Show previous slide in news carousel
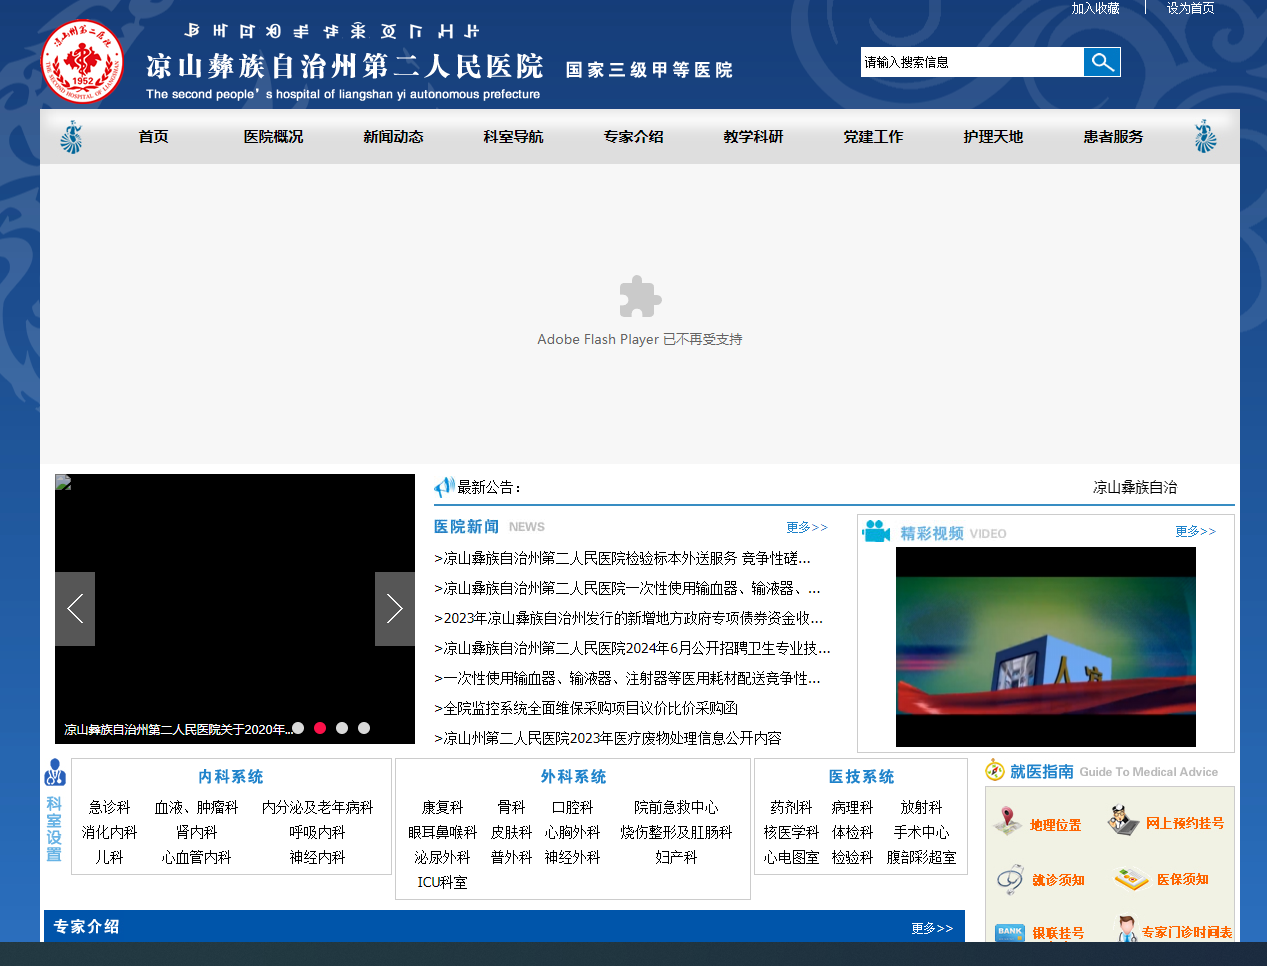 click(x=75, y=609)
